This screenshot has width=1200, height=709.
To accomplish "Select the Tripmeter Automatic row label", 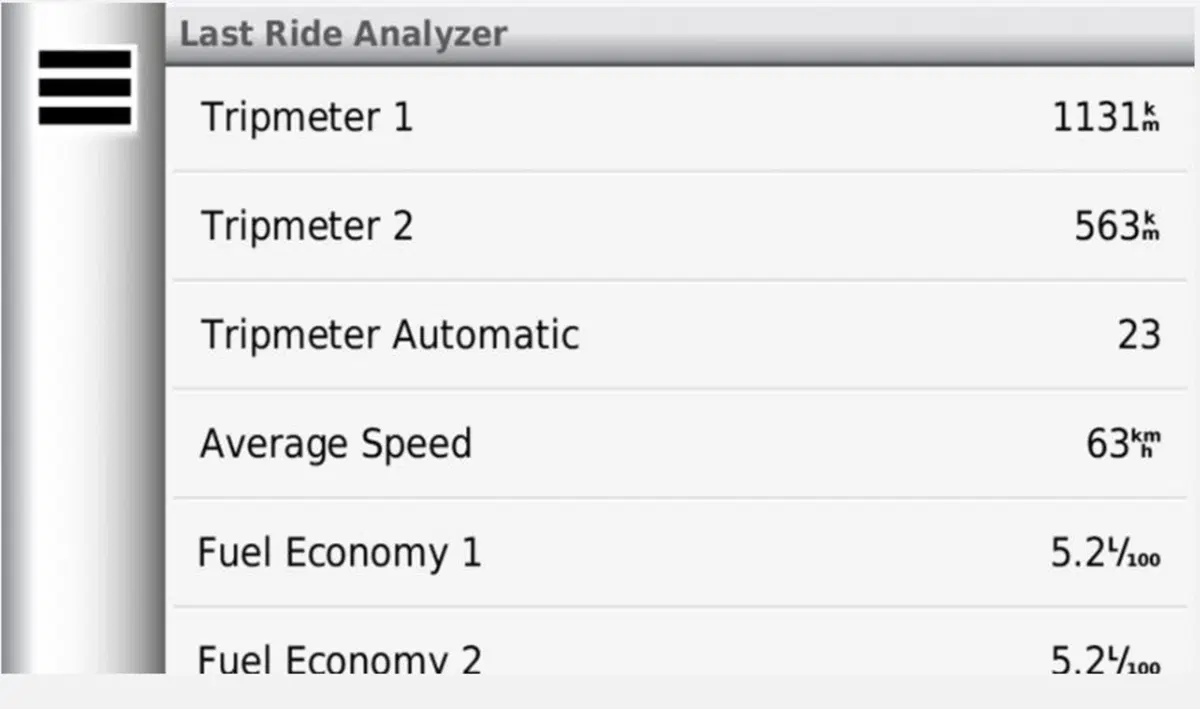I will 390,334.
